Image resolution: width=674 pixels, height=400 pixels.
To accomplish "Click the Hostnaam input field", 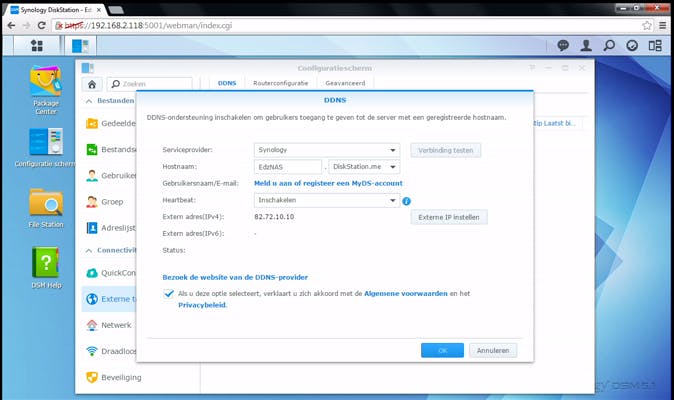I will point(288,167).
